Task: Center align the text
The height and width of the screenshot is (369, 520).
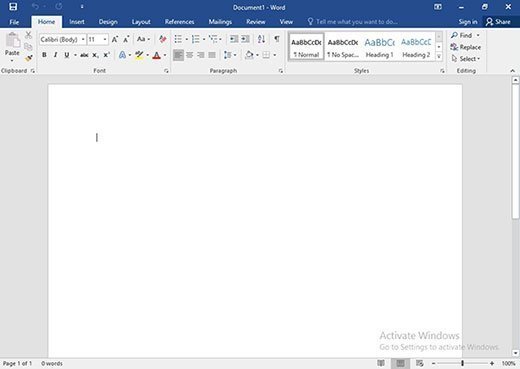Action: 190,55
